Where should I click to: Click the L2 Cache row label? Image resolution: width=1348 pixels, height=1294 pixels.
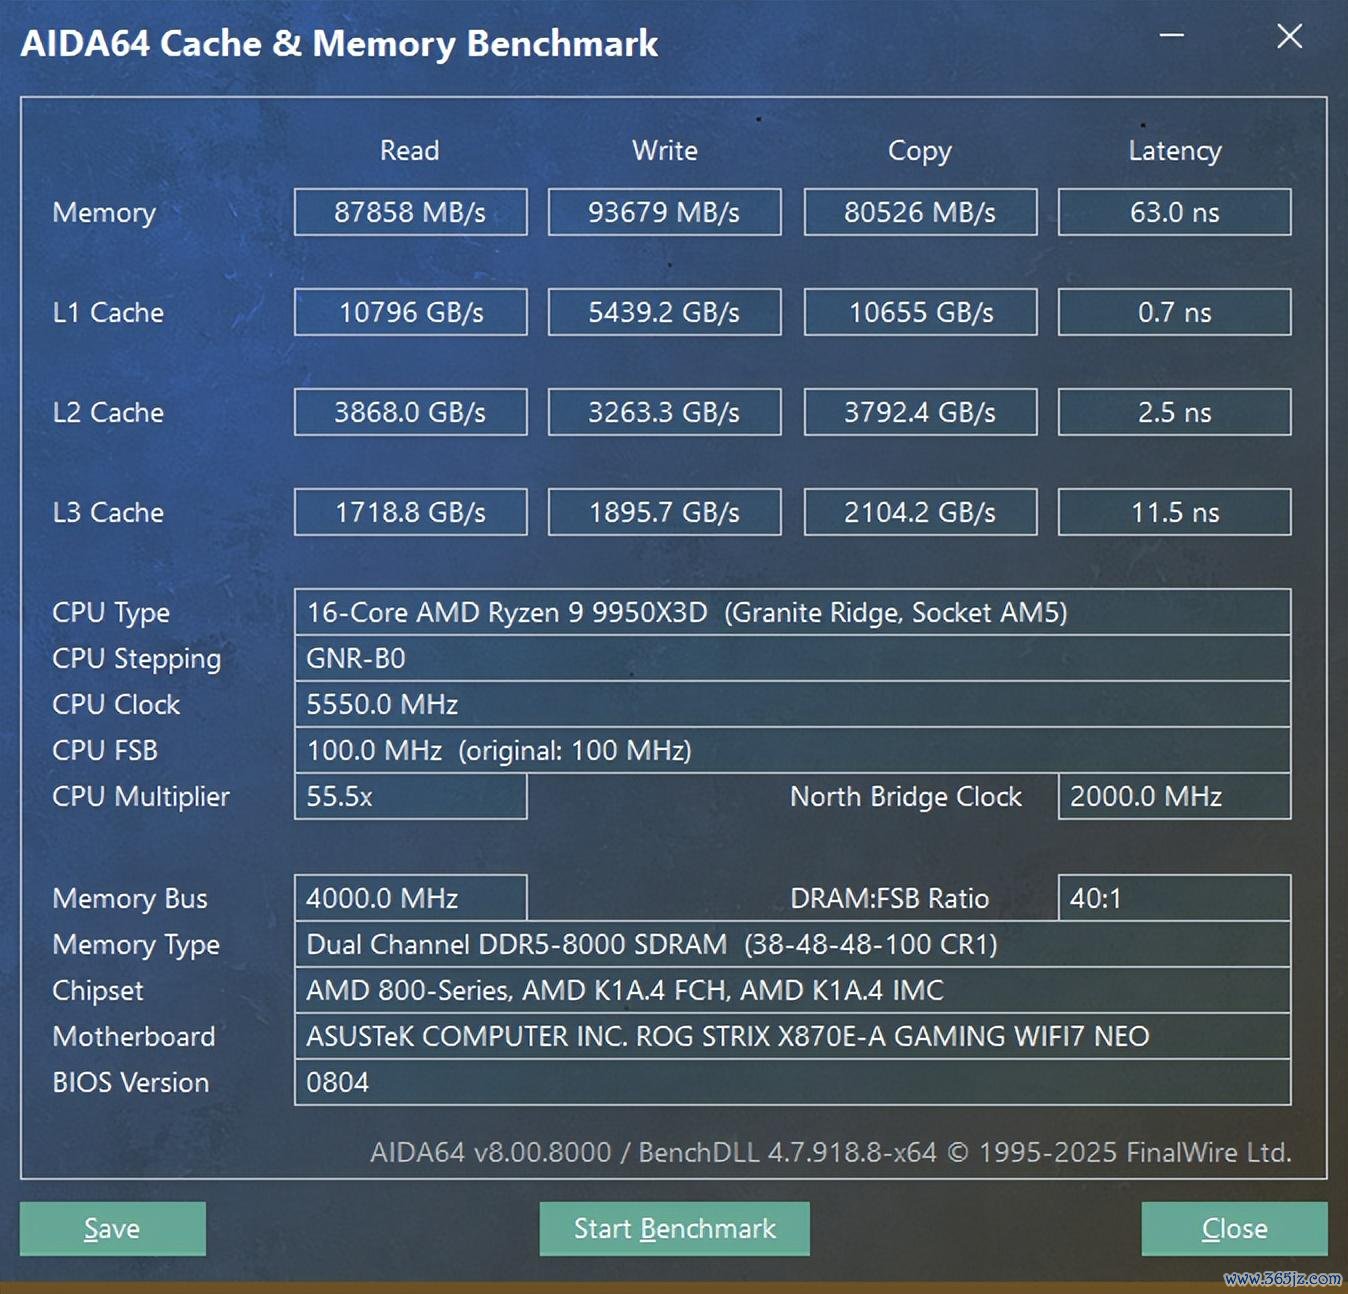108,412
